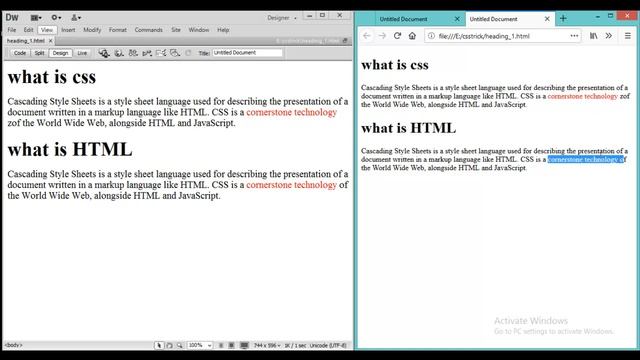The width and height of the screenshot is (640, 360).
Task: Open the Commands menu
Action: pyautogui.click(x=149, y=30)
